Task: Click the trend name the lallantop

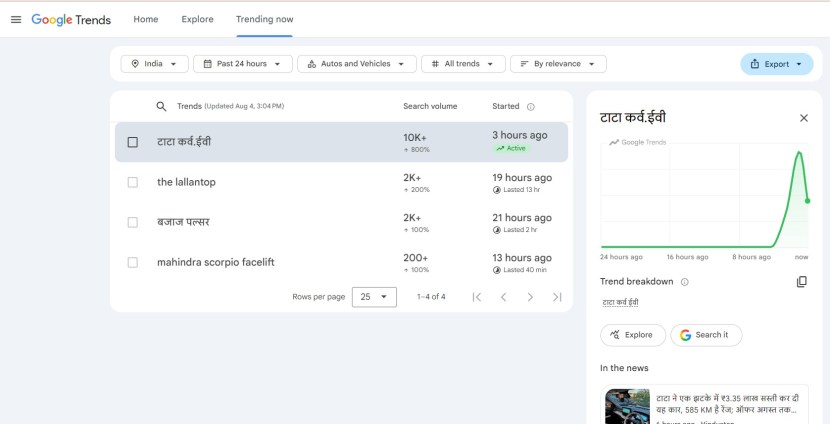Action: coord(186,182)
